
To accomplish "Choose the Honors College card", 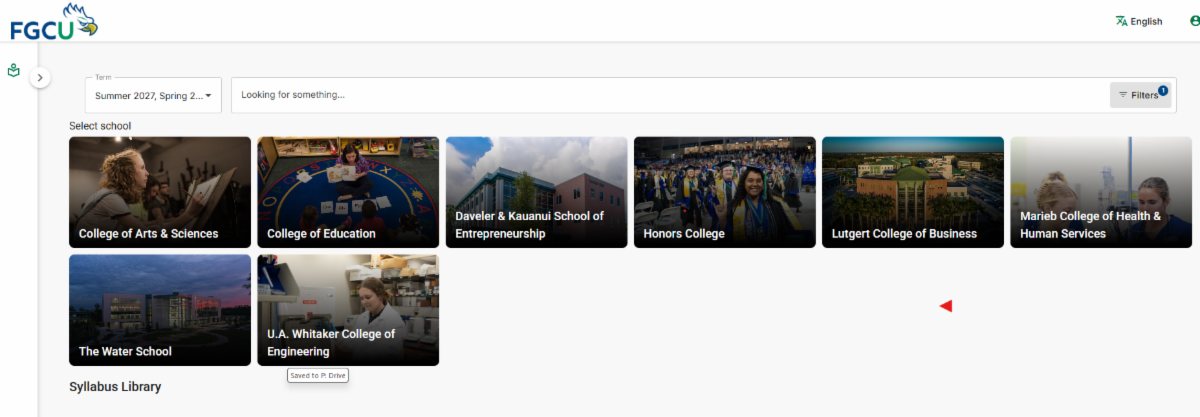I will click(x=725, y=192).
